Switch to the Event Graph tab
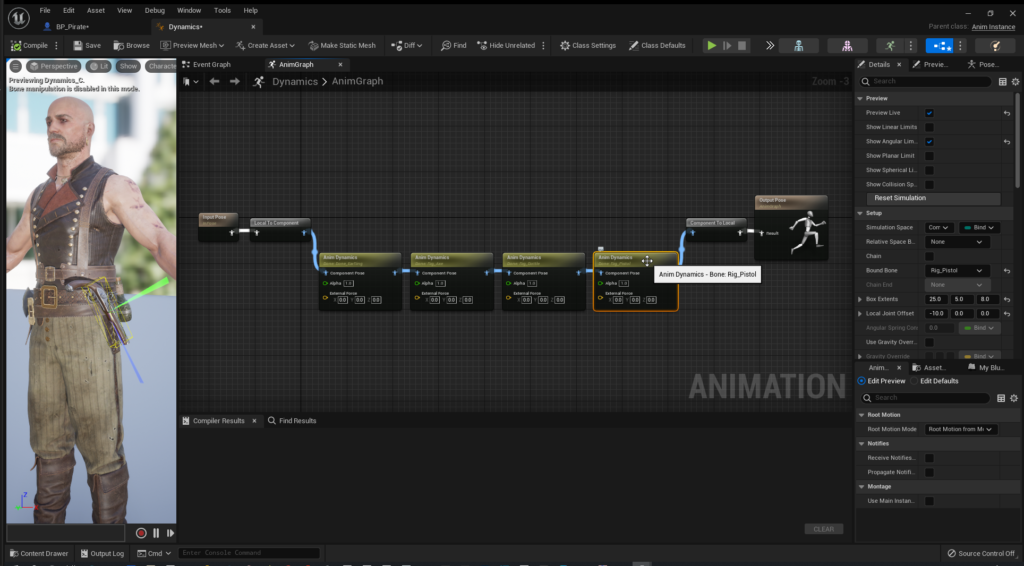This screenshot has height=566, width=1024. coord(211,64)
